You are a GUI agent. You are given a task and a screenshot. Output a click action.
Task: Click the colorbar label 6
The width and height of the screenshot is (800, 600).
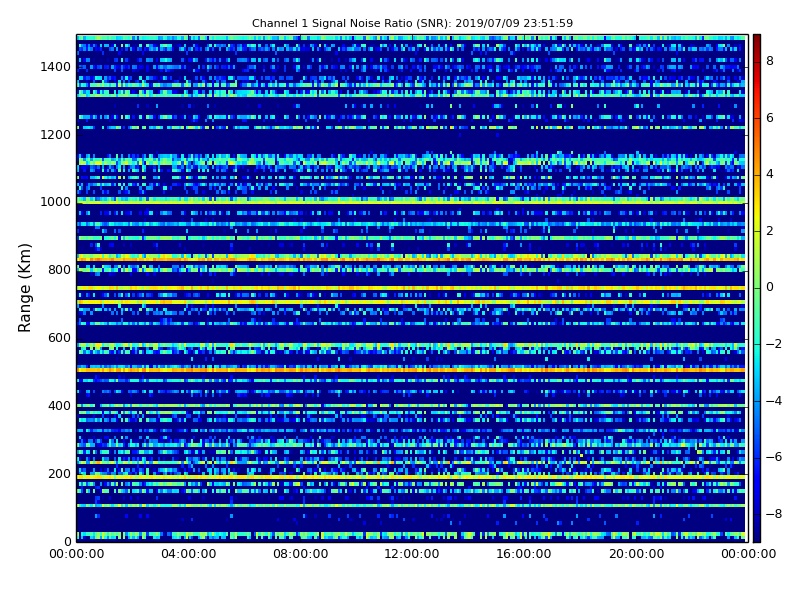(770, 118)
